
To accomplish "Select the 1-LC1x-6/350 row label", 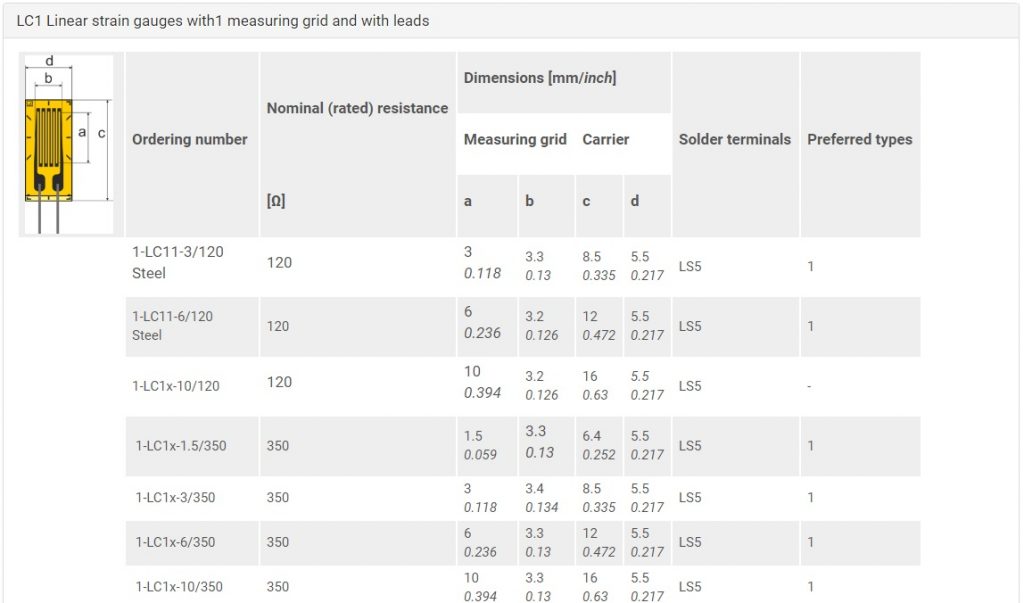I will 175,542.
